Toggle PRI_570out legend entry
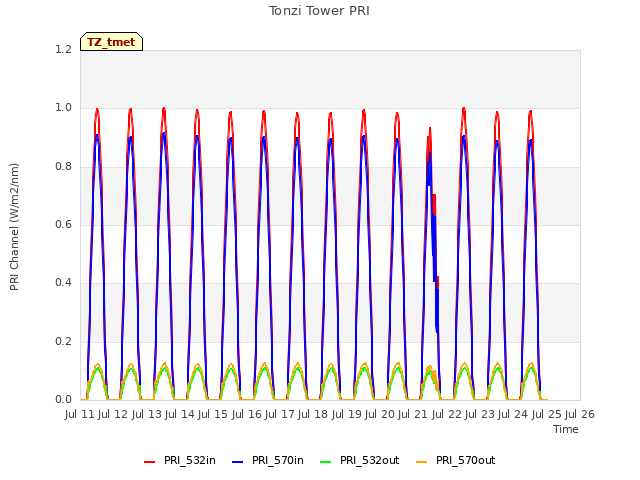Image resolution: width=640 pixels, height=480 pixels. click(456, 461)
